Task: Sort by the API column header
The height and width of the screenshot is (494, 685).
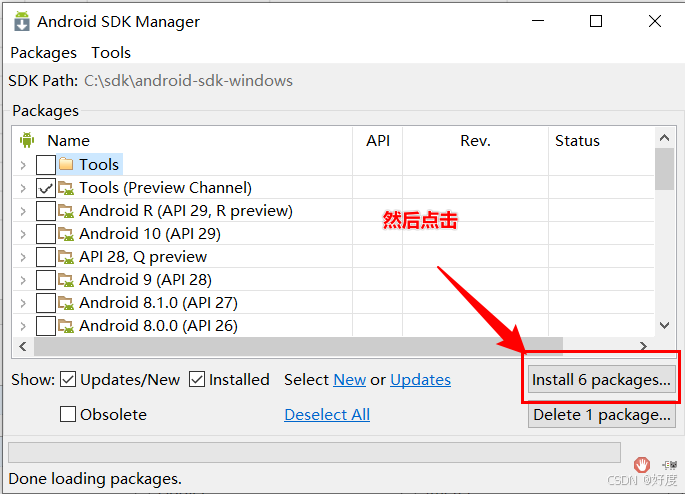Action: 378,141
